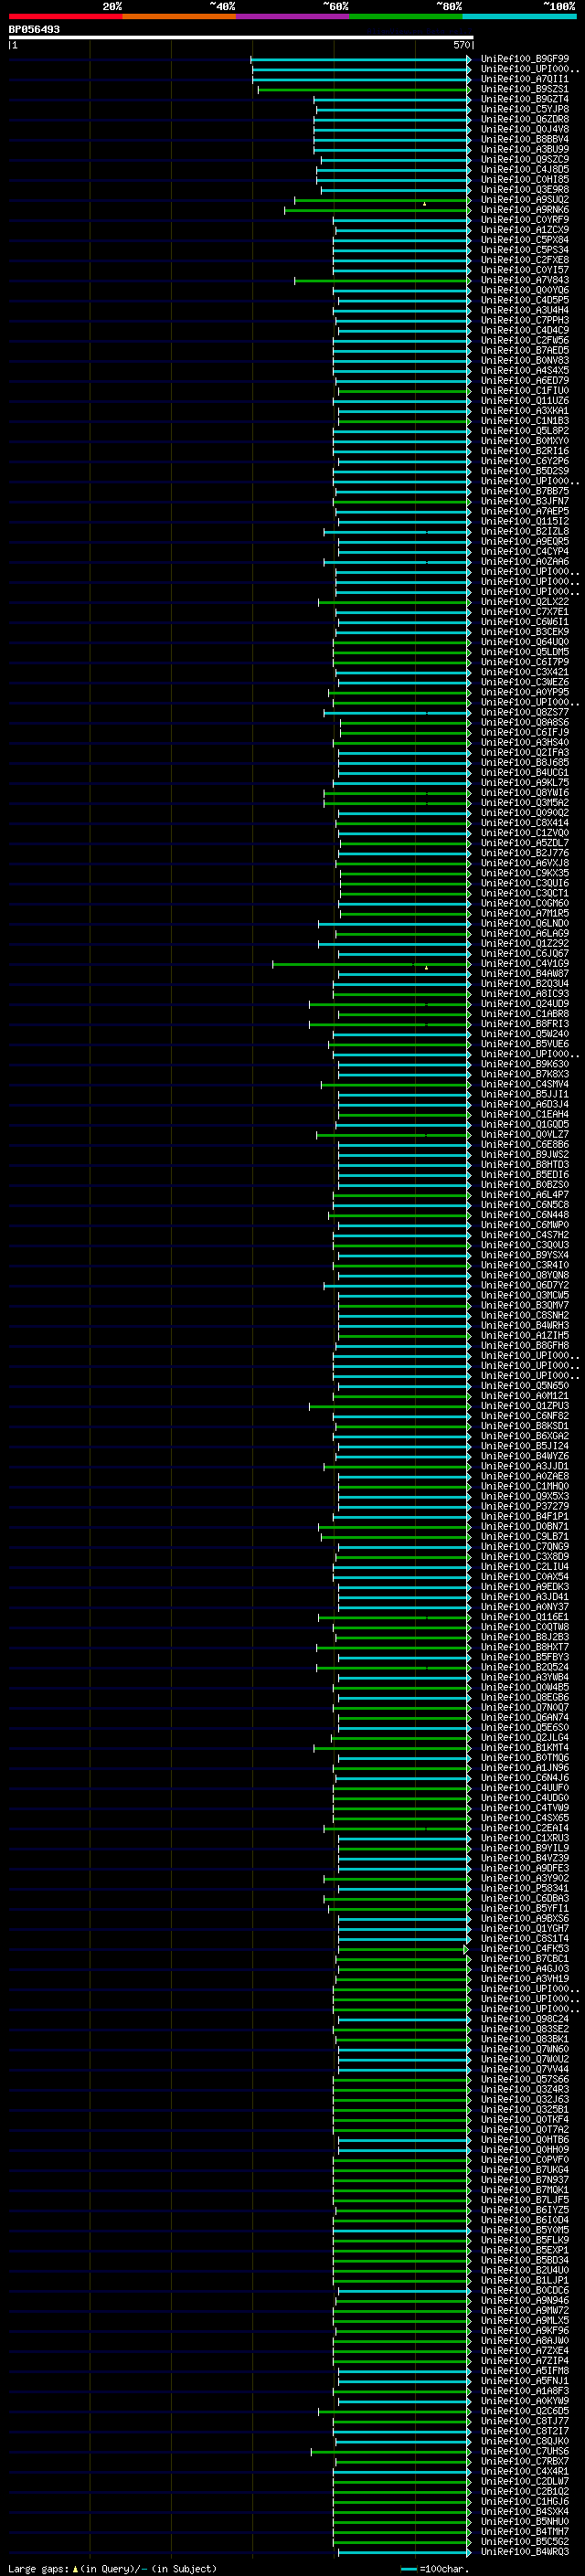
Task: Click the UniRef100_B8FRI3 hit label
Action: [x=525, y=1023]
